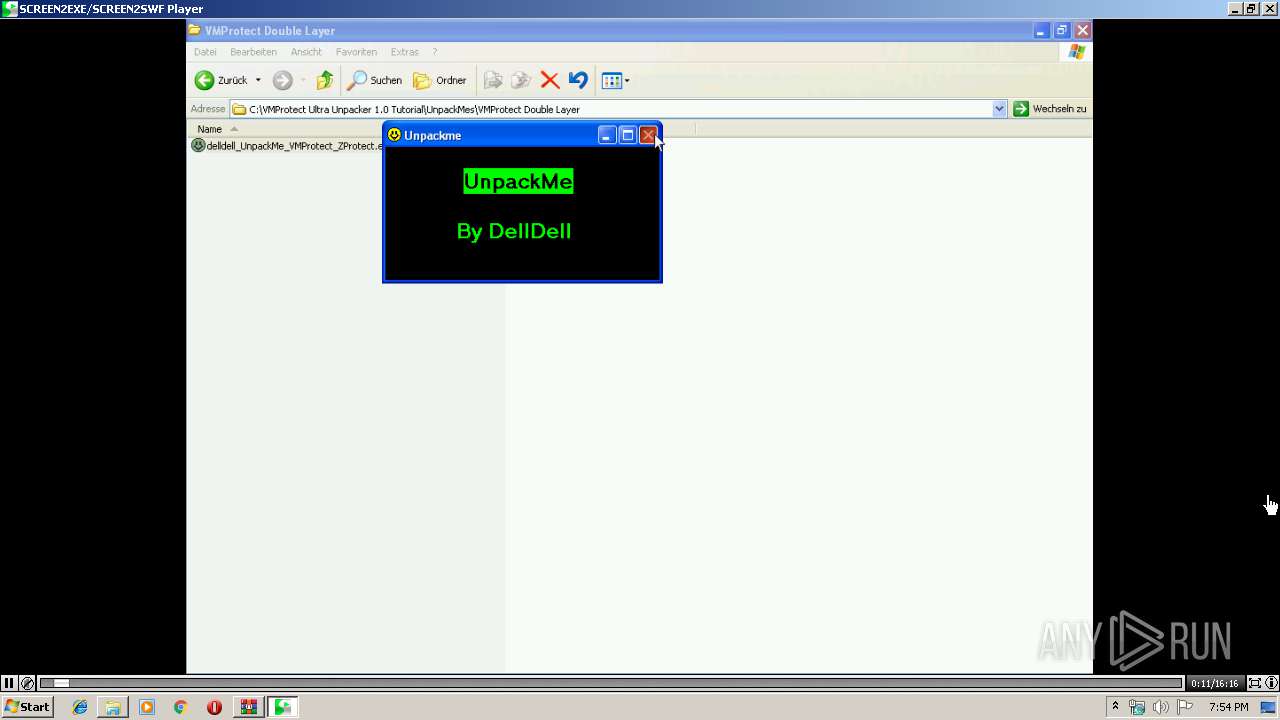The height and width of the screenshot is (720, 1280).
Task: Minimize the Unpackme window
Action: (607, 135)
